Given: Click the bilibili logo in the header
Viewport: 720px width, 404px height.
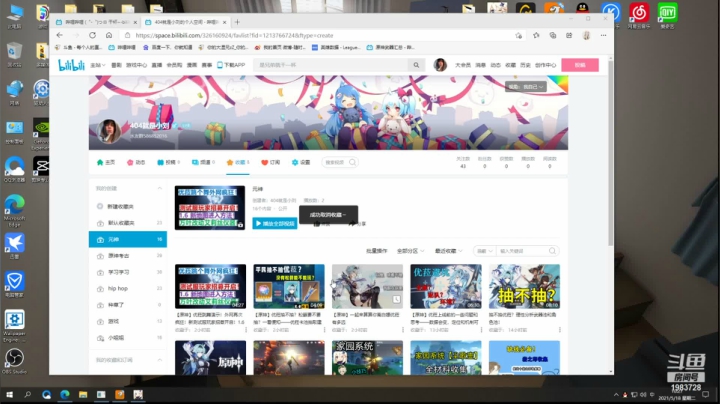Looking at the screenshot, I should [71, 65].
